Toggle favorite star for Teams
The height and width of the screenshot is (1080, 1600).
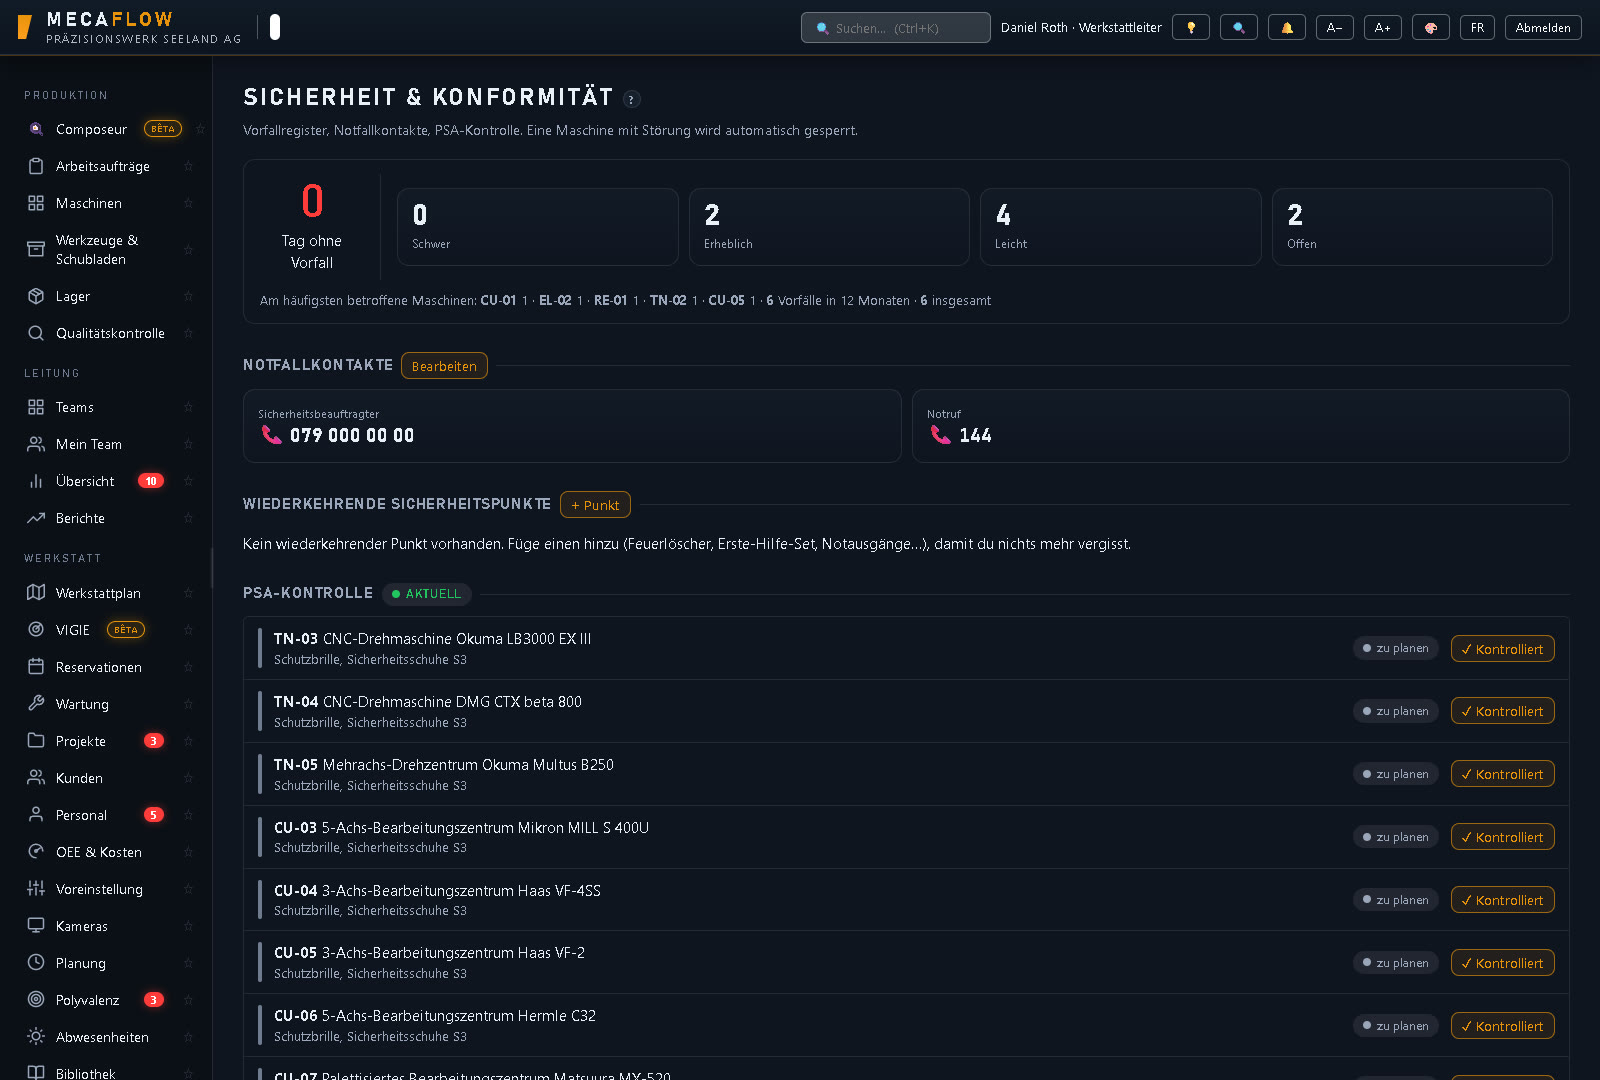point(188,407)
